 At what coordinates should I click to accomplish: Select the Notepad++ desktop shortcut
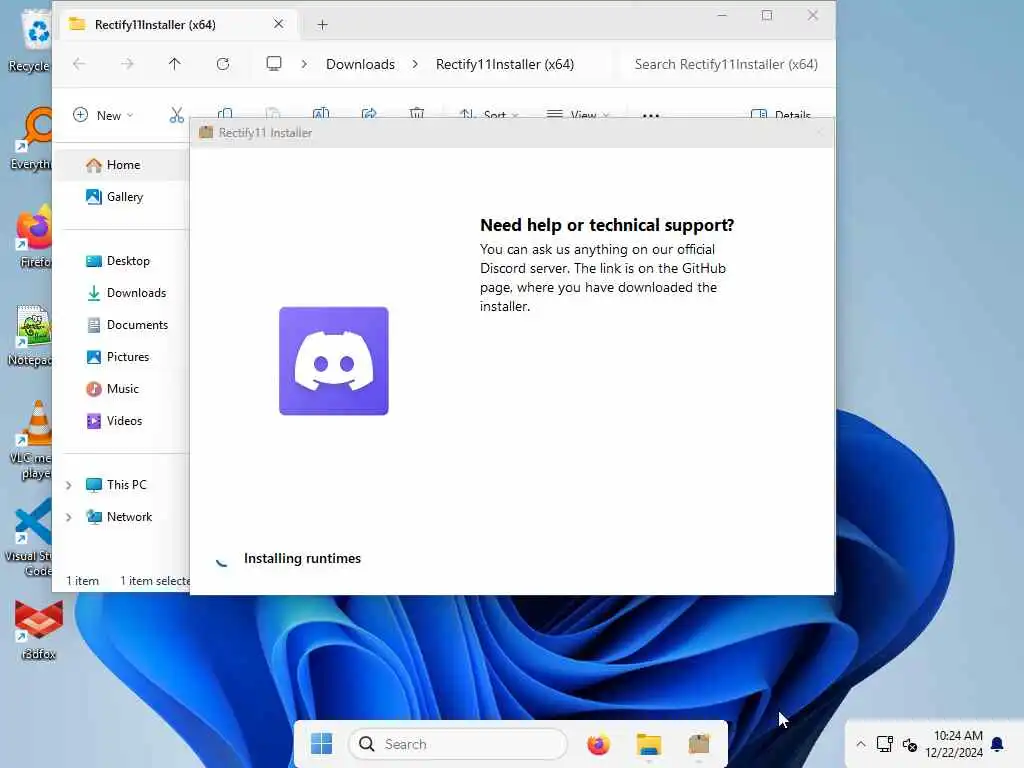click(x=29, y=336)
